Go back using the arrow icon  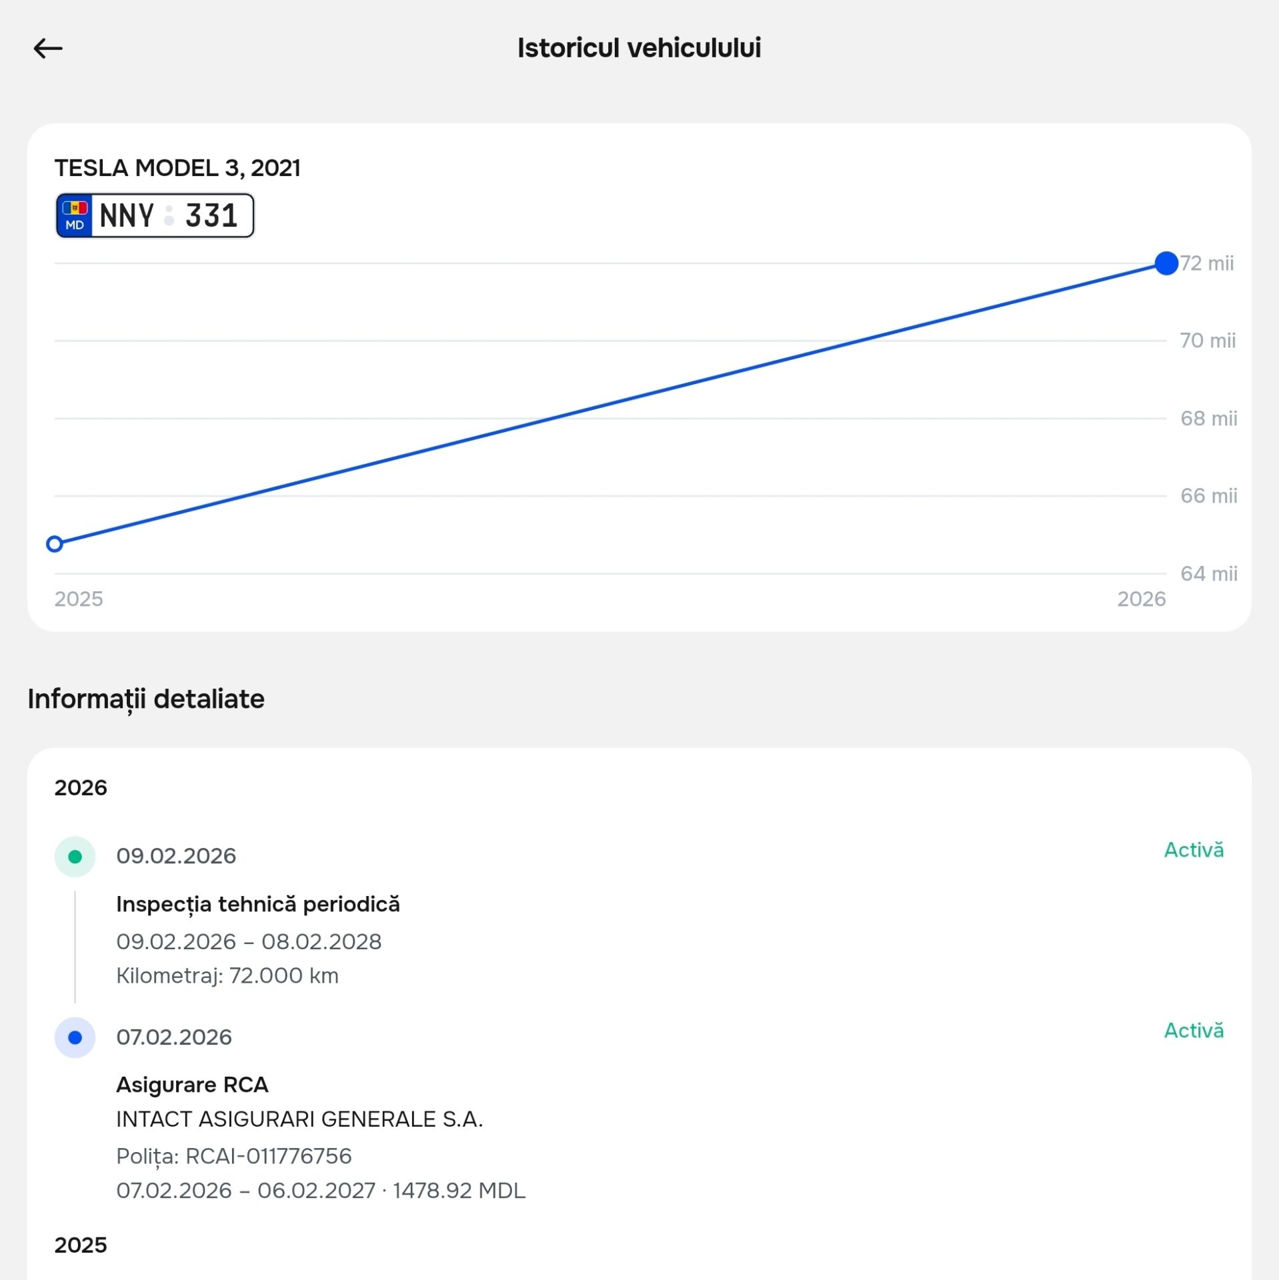[48, 48]
